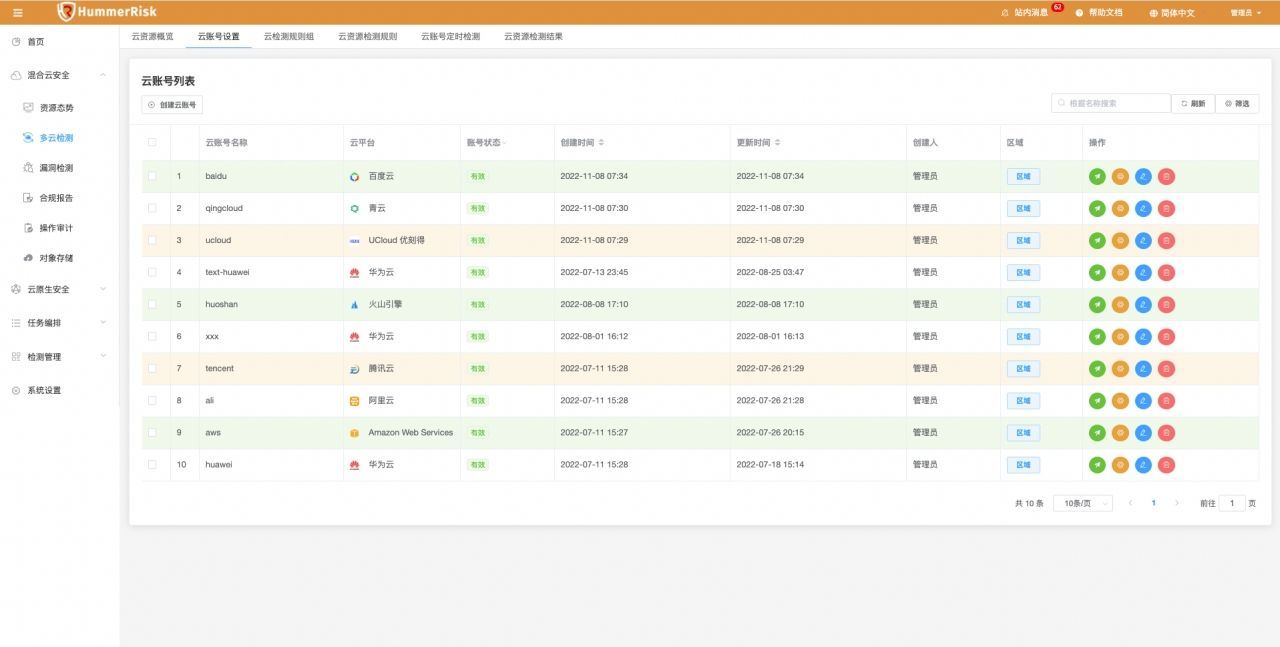Open the 10条/页 page size dropdown
The height and width of the screenshot is (647, 1280).
point(1083,503)
